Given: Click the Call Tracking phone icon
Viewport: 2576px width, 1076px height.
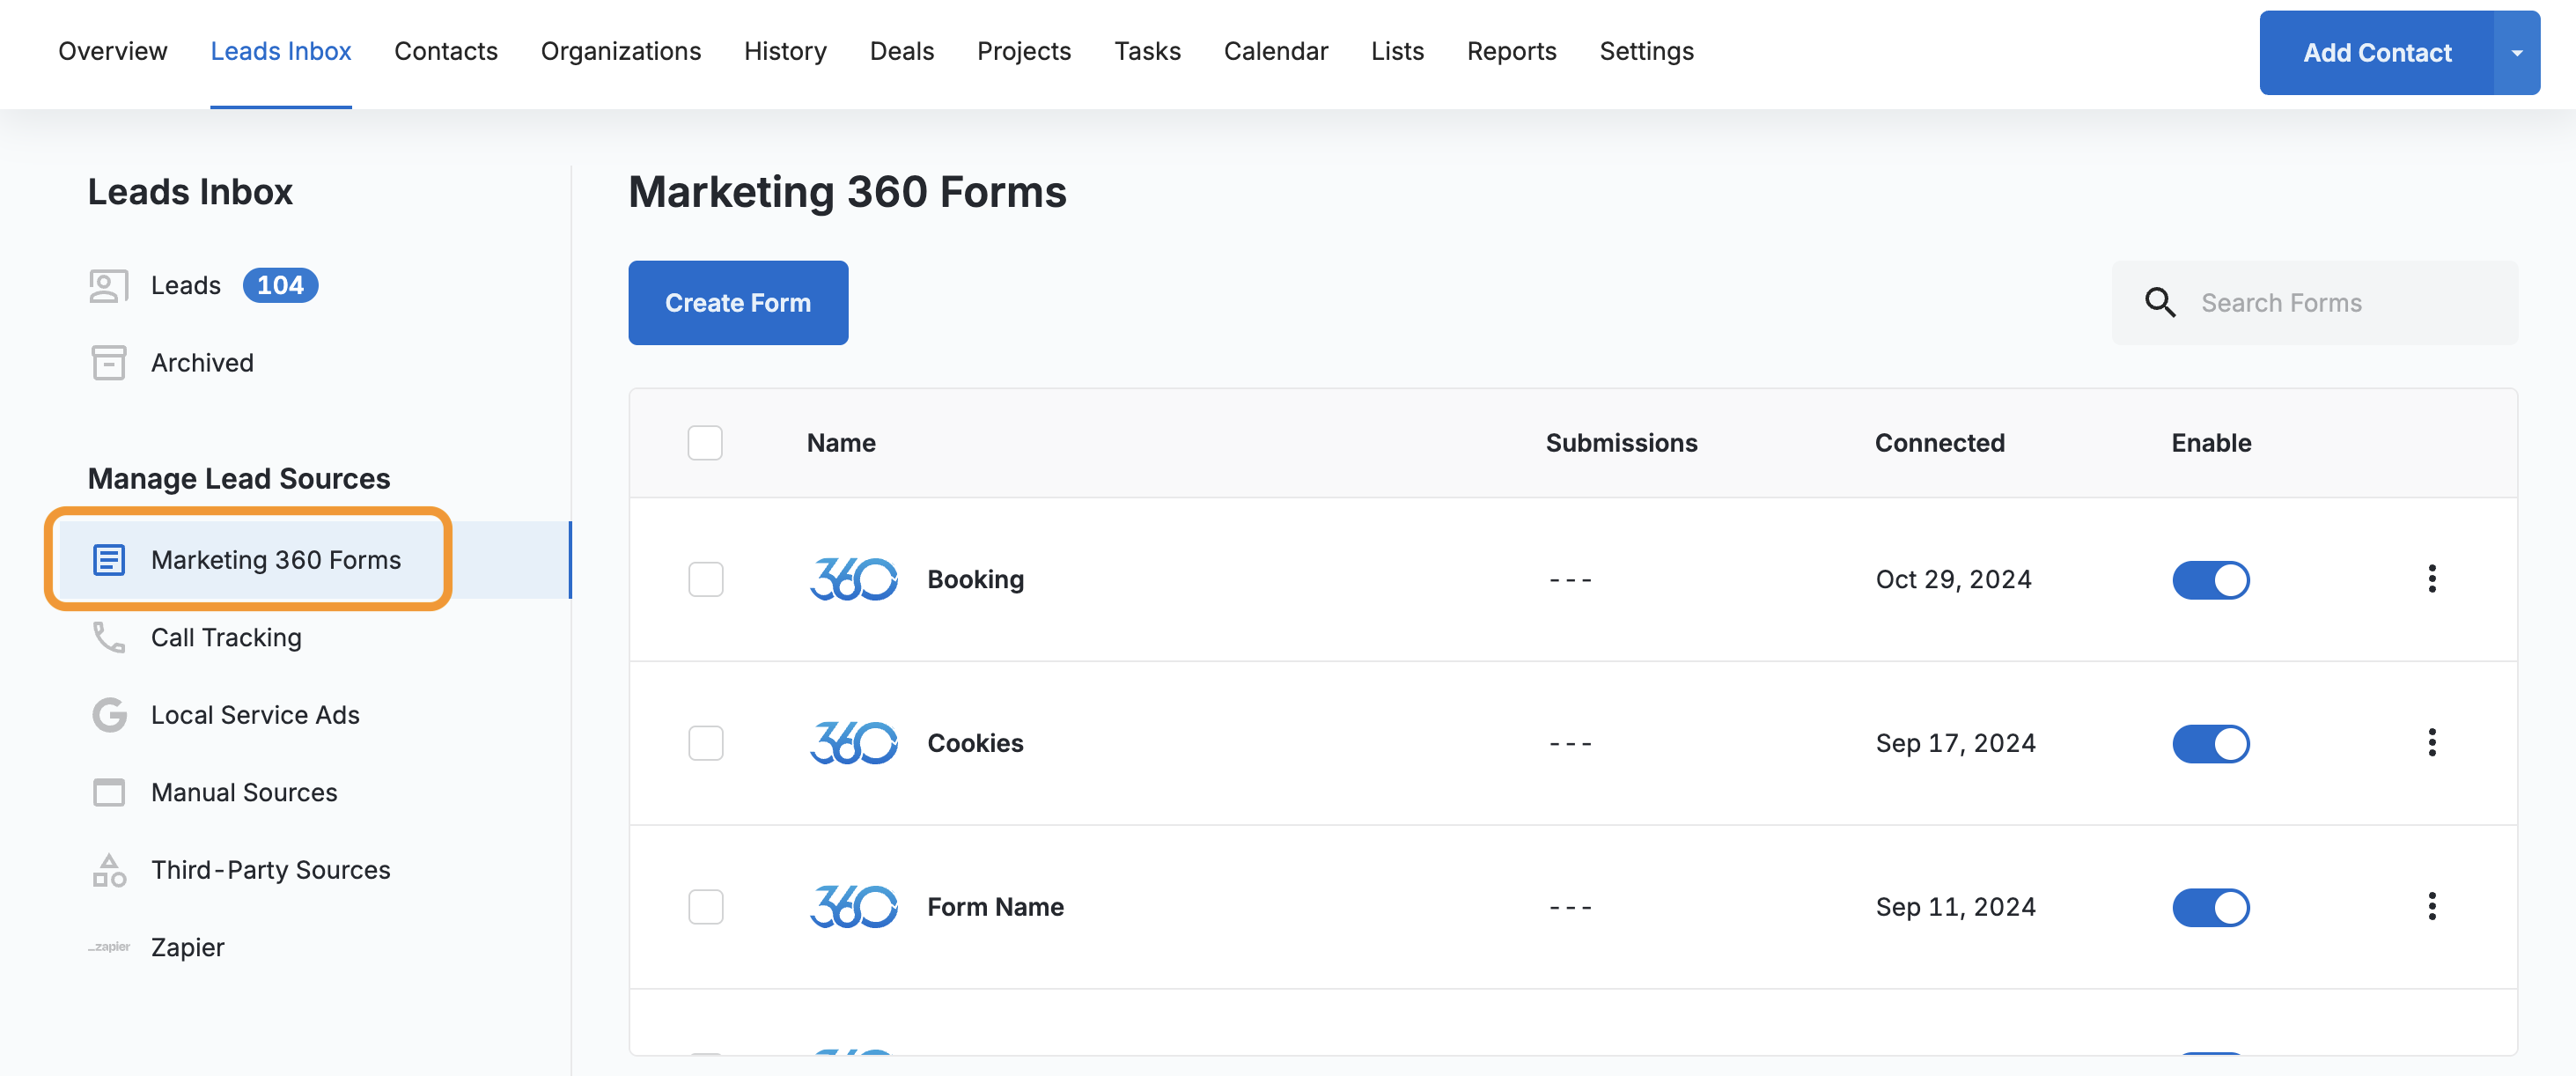Looking at the screenshot, I should (108, 637).
